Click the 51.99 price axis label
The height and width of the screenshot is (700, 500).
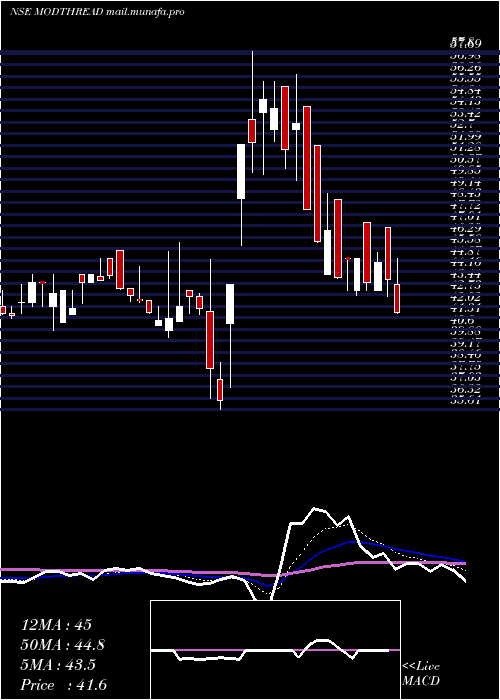(x=466, y=137)
